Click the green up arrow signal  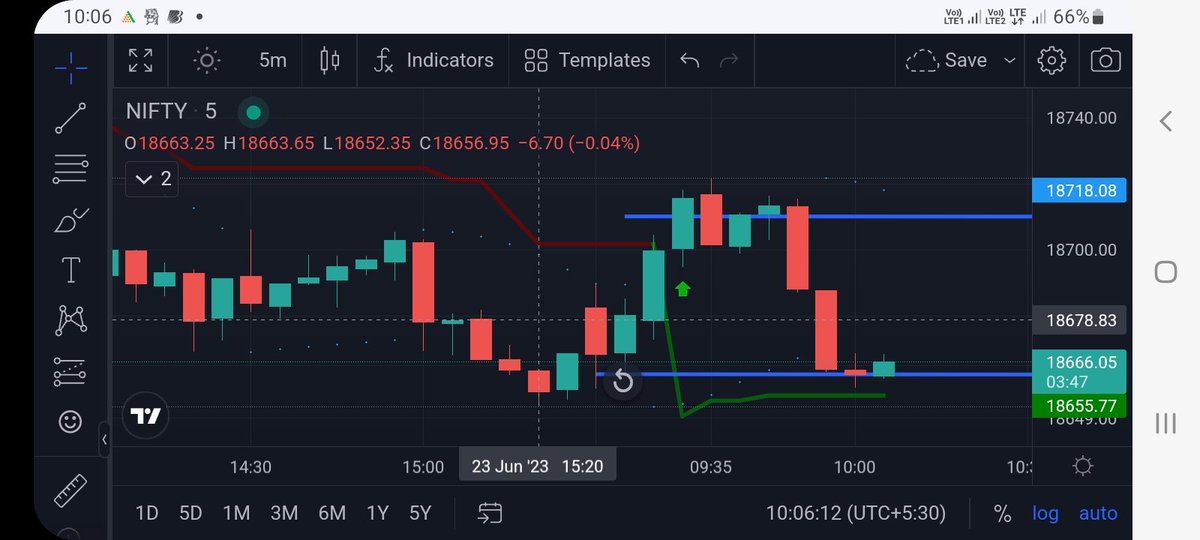[683, 290]
